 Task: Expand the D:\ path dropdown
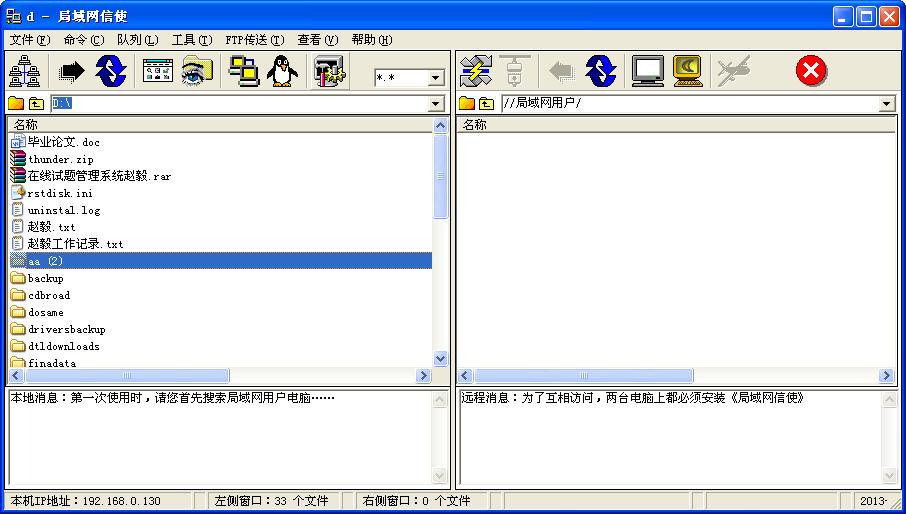click(x=436, y=104)
